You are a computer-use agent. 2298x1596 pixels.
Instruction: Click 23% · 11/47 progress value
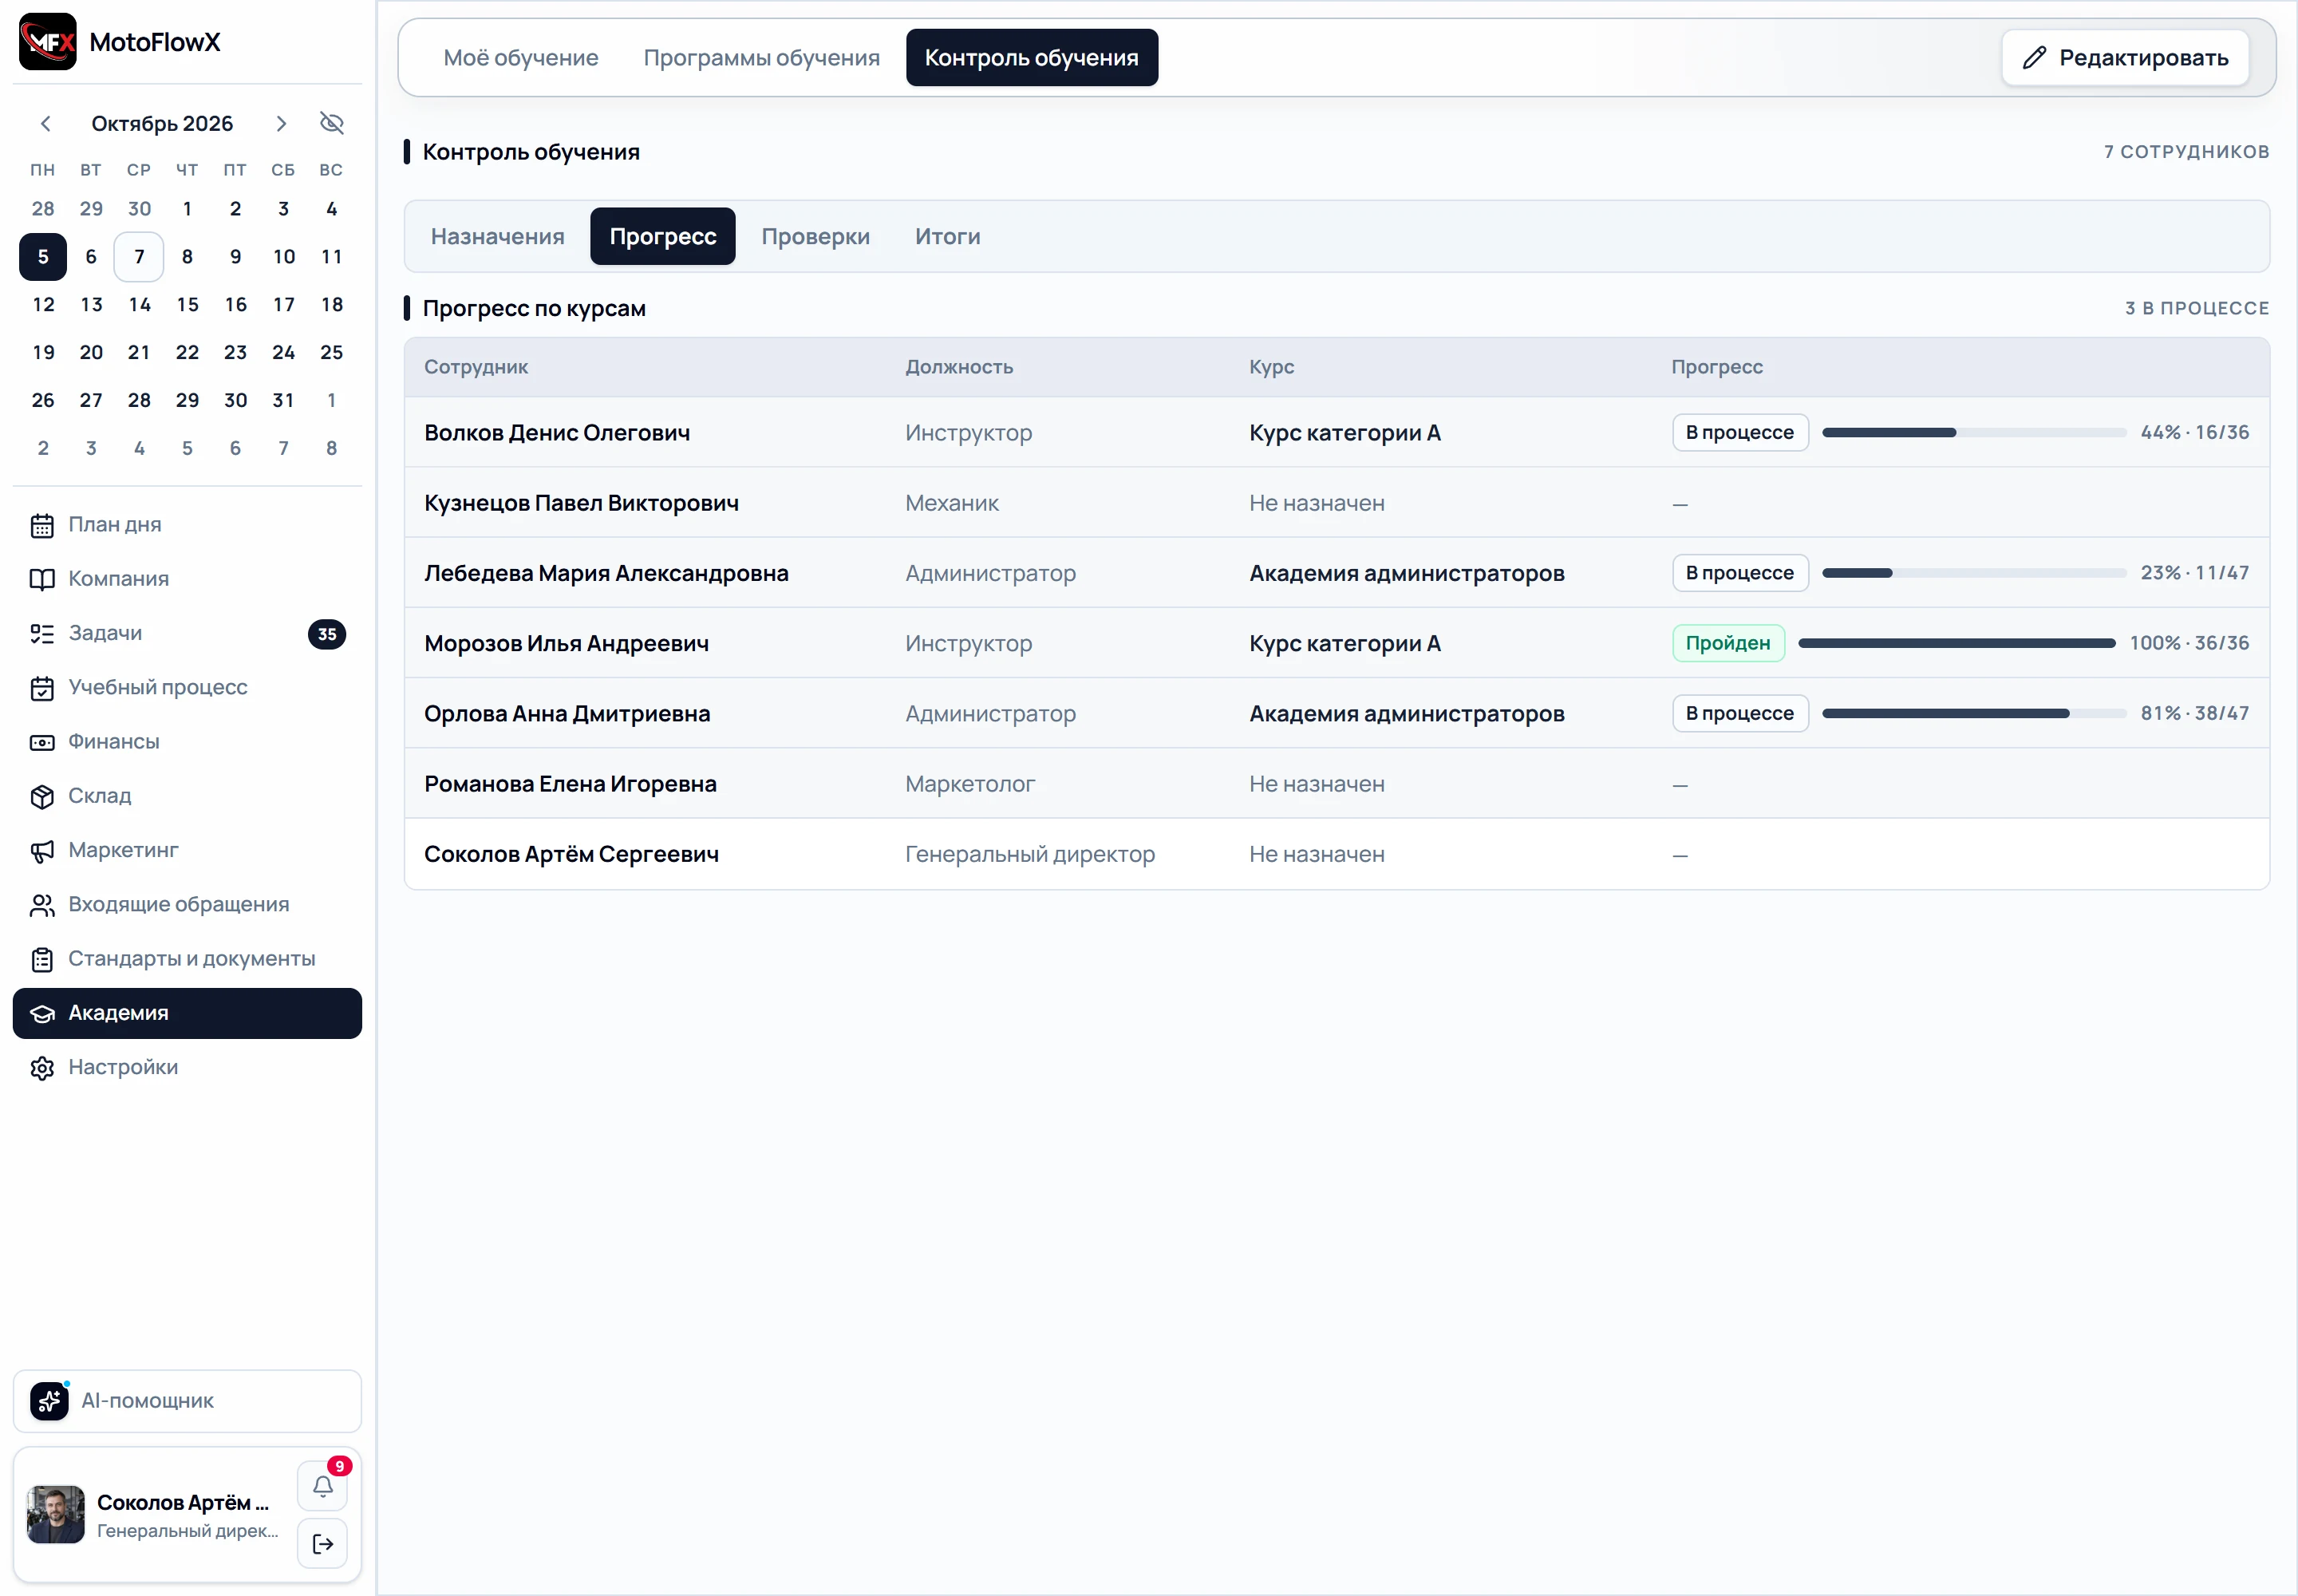click(2194, 573)
